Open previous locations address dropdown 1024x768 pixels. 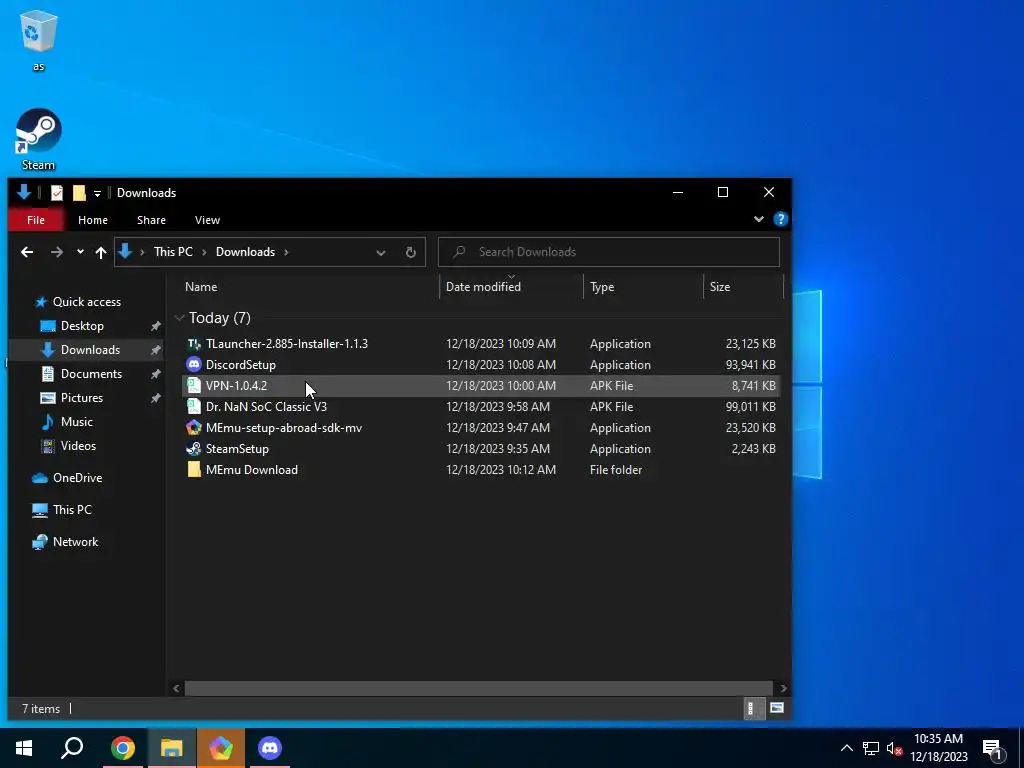[381, 253]
